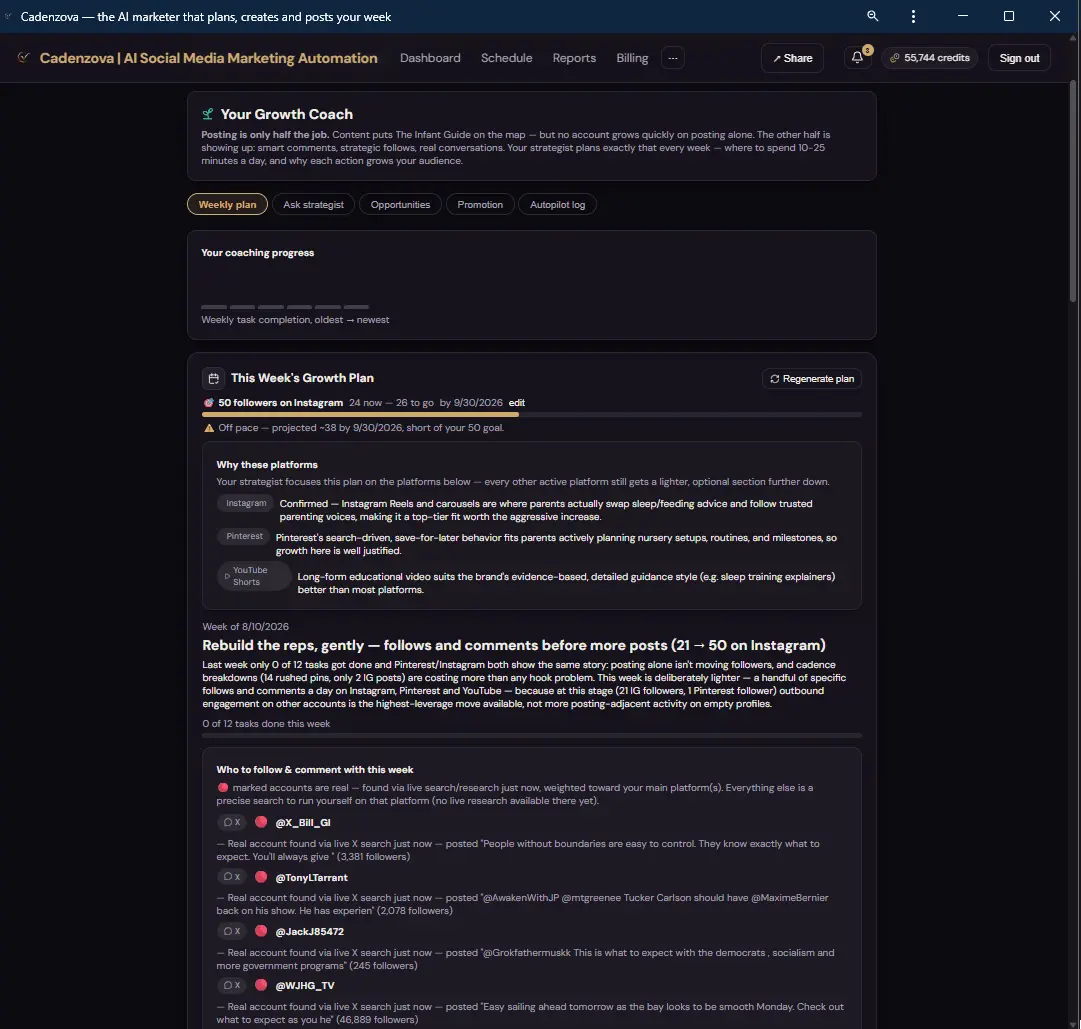The height and width of the screenshot is (1029, 1081).
Task: Switch to the Promotion tab
Action: (481, 205)
